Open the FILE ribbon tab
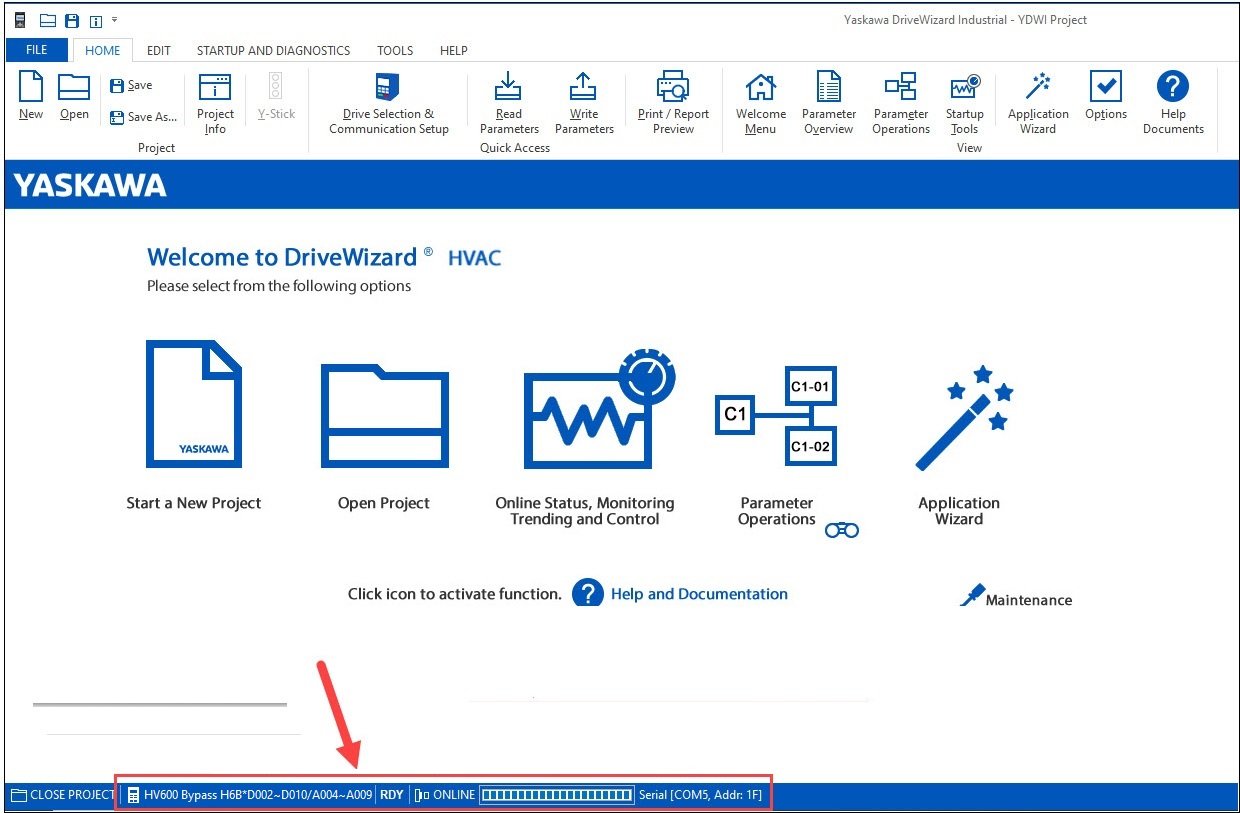This screenshot has width=1240, height=813. tap(36, 50)
